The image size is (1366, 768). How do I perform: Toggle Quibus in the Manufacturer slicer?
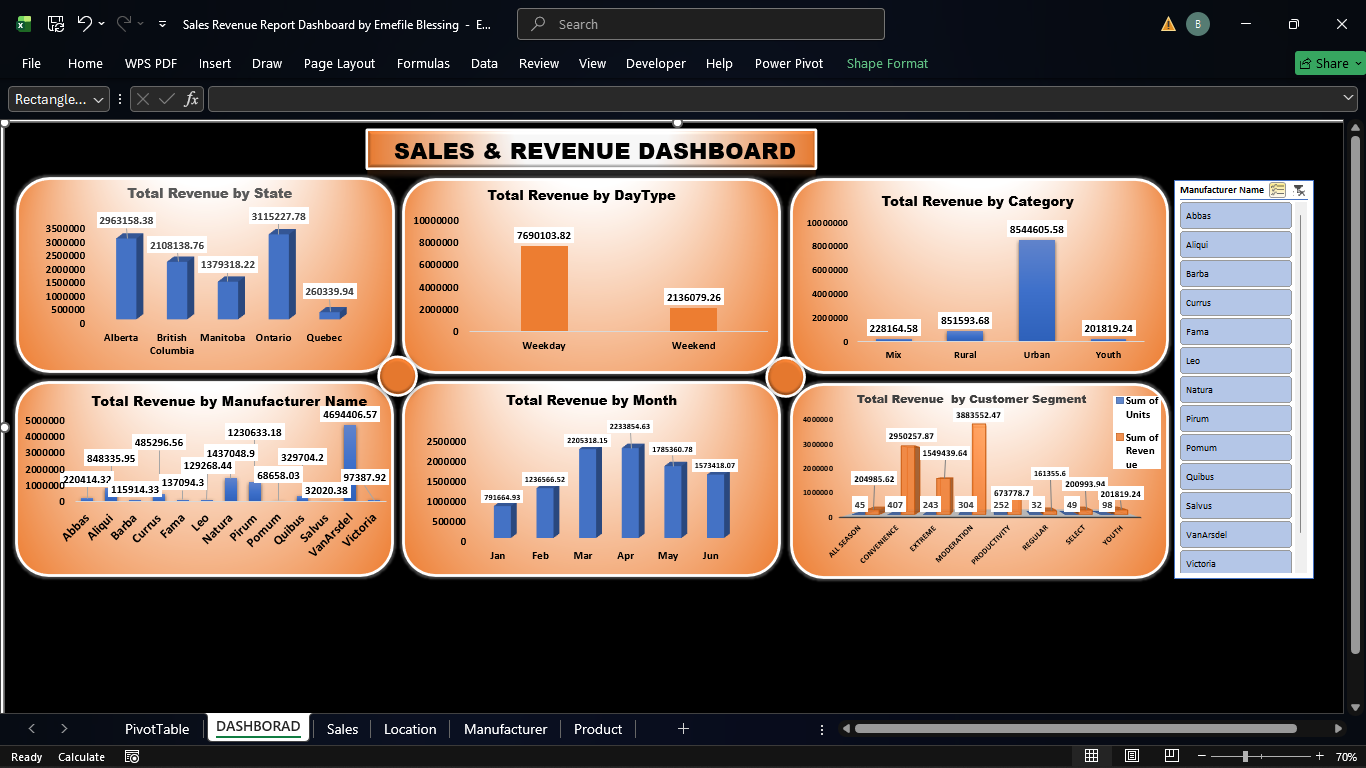(x=1235, y=476)
